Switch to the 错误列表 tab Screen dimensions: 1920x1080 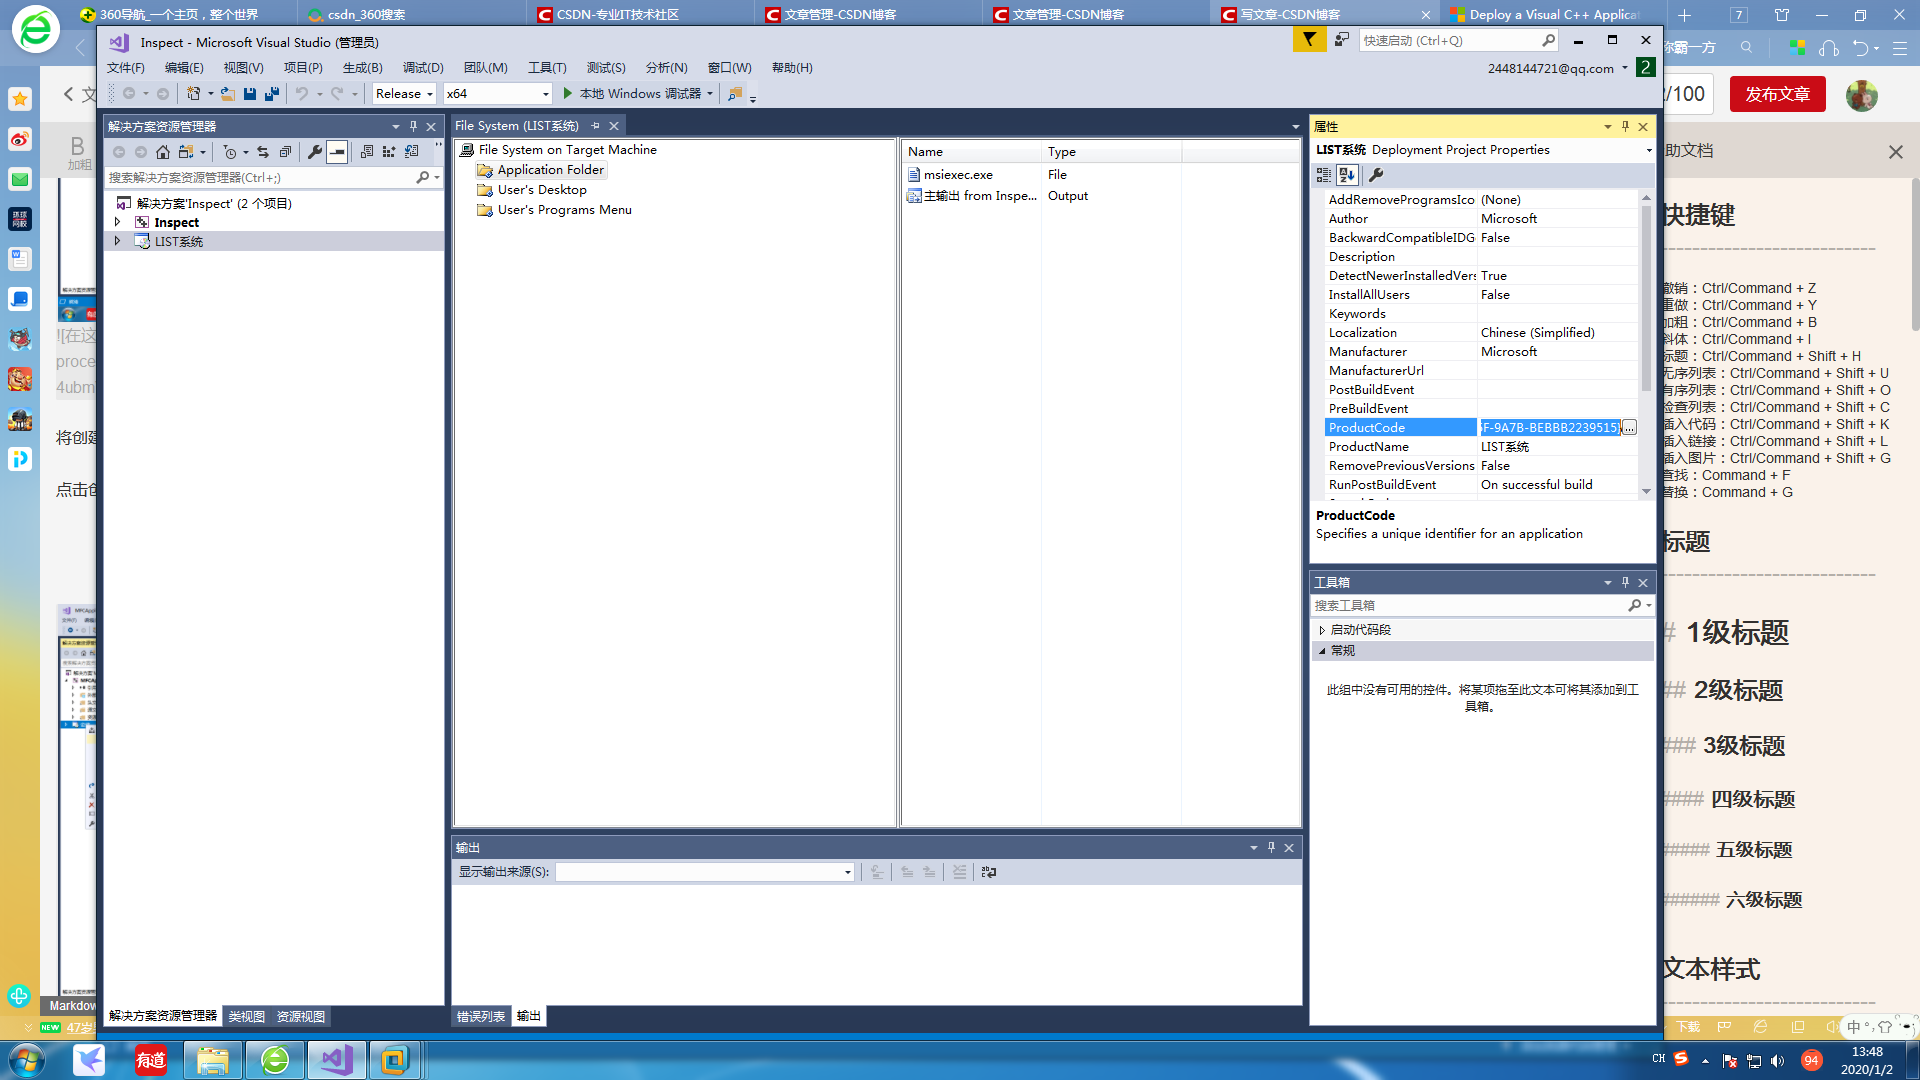pos(481,1015)
